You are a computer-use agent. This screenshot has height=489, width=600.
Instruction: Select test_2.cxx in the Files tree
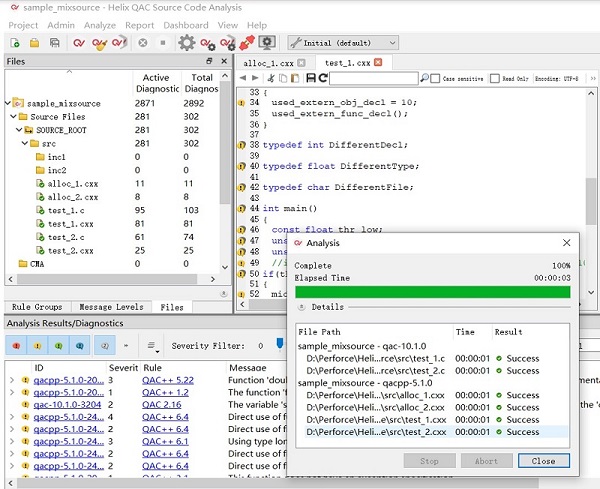click(x=70, y=251)
